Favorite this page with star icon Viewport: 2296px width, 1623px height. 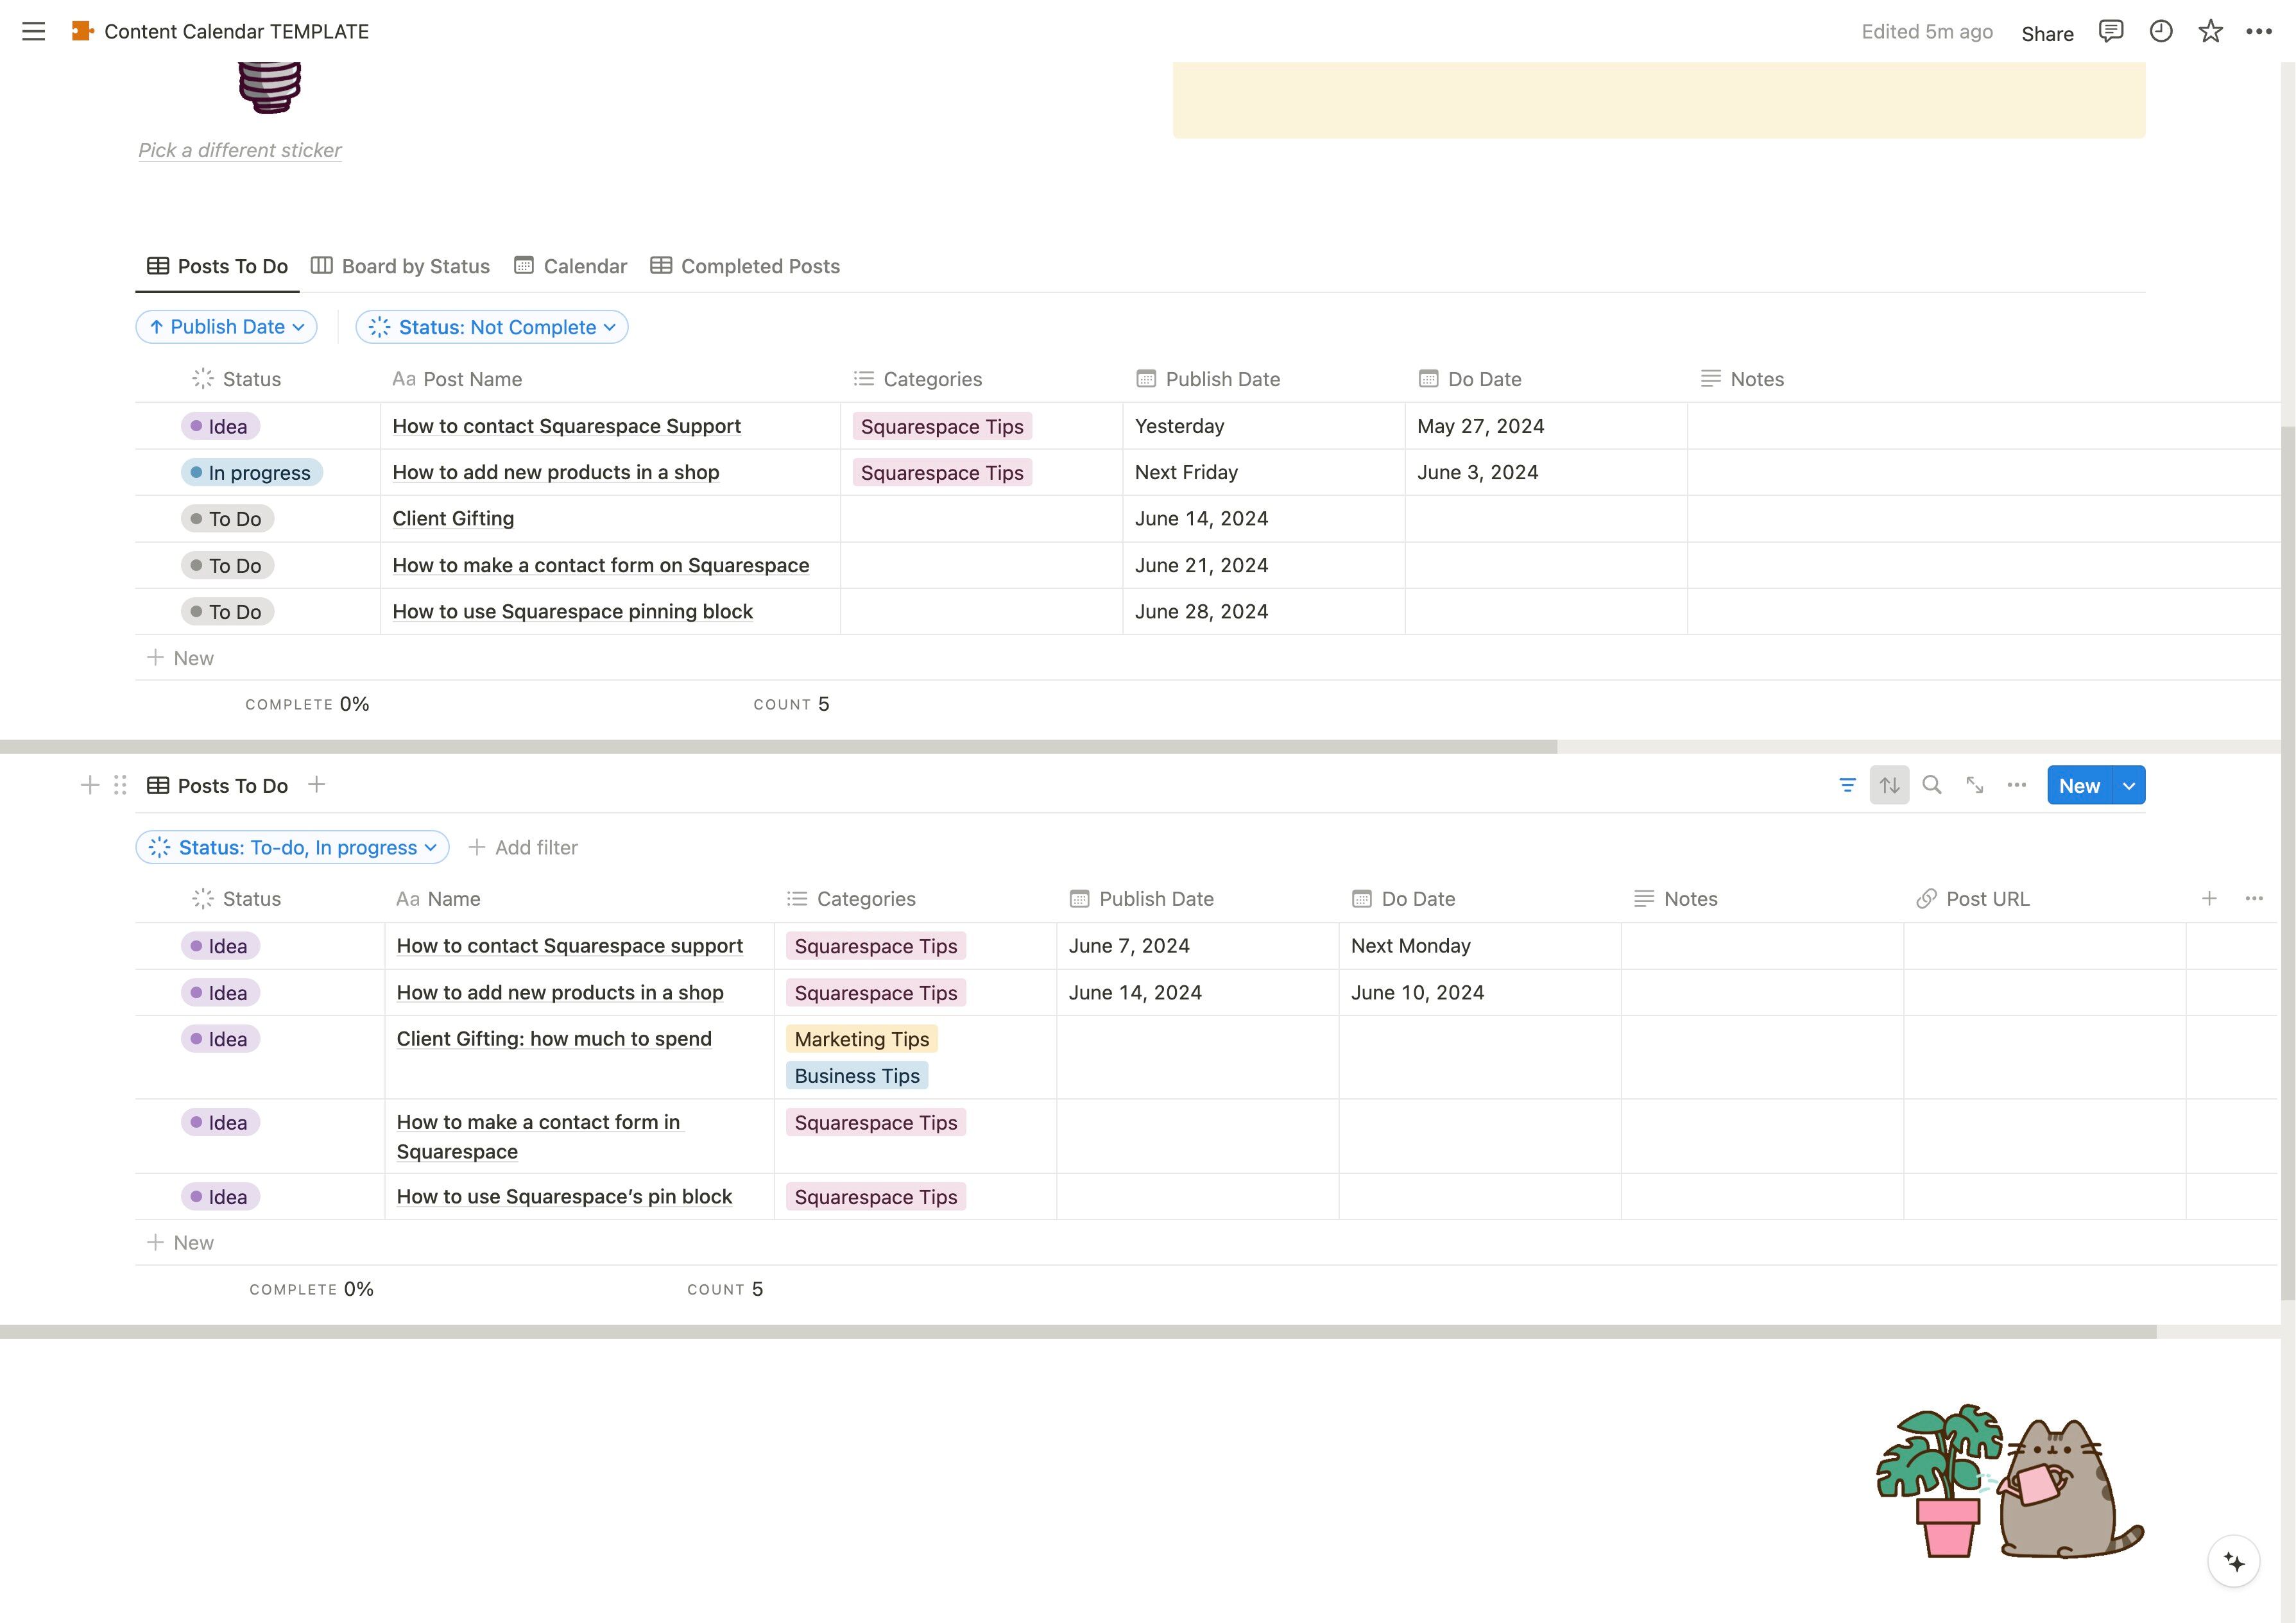(x=2210, y=32)
